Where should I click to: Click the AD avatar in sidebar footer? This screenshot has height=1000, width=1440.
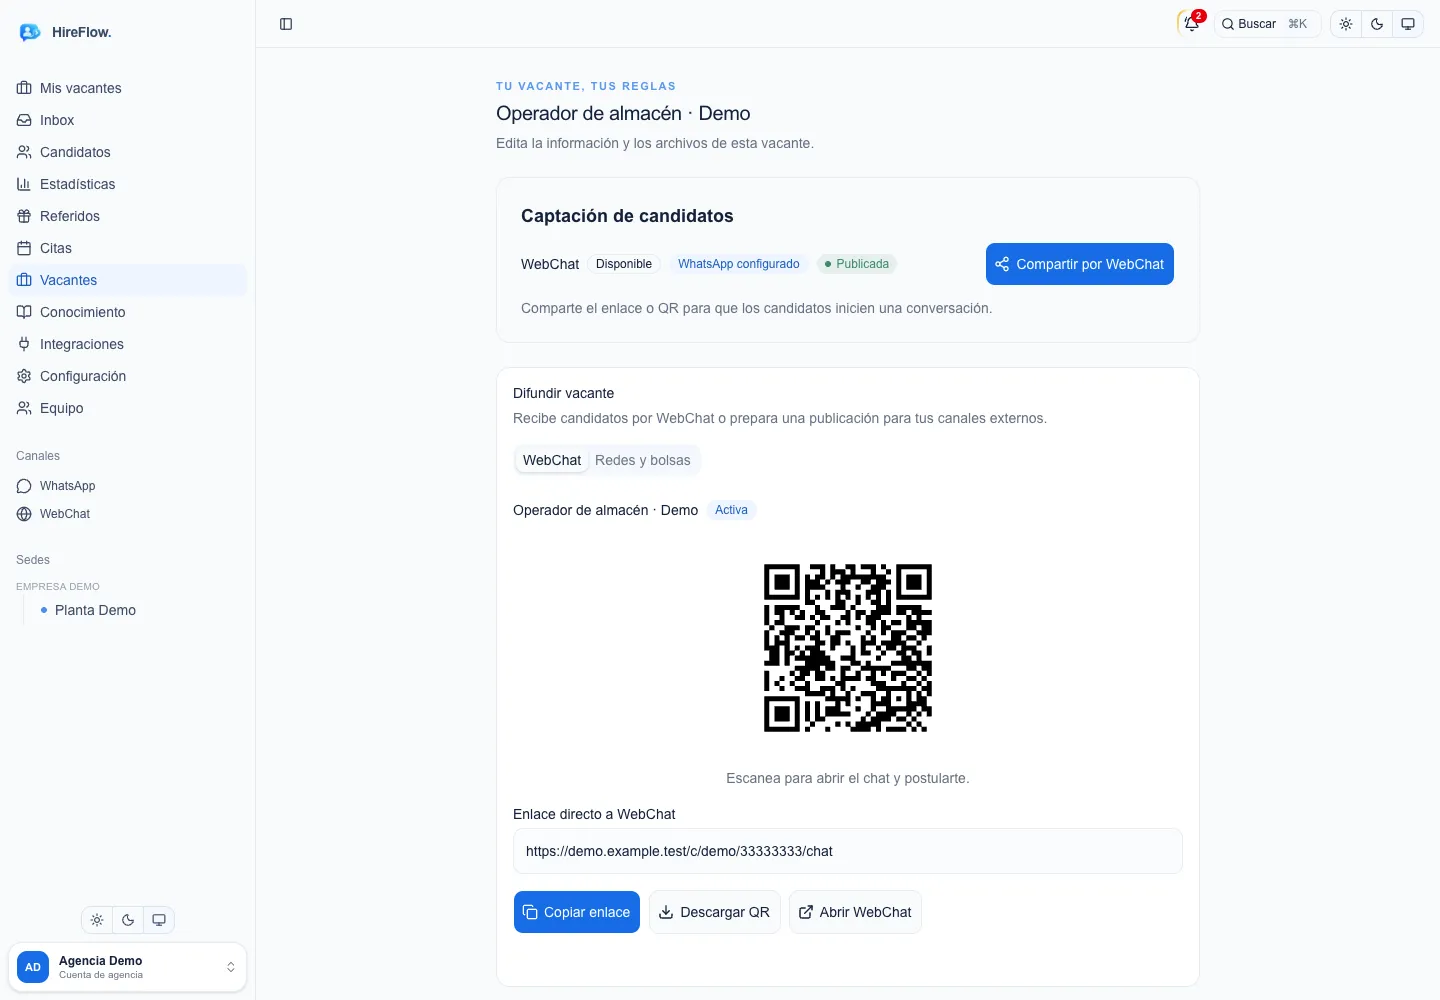[x=33, y=967]
